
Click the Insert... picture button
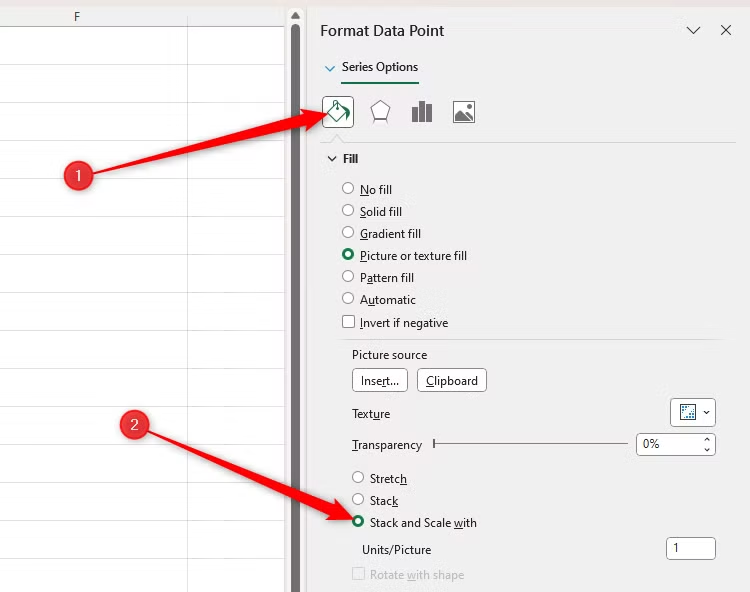point(380,380)
